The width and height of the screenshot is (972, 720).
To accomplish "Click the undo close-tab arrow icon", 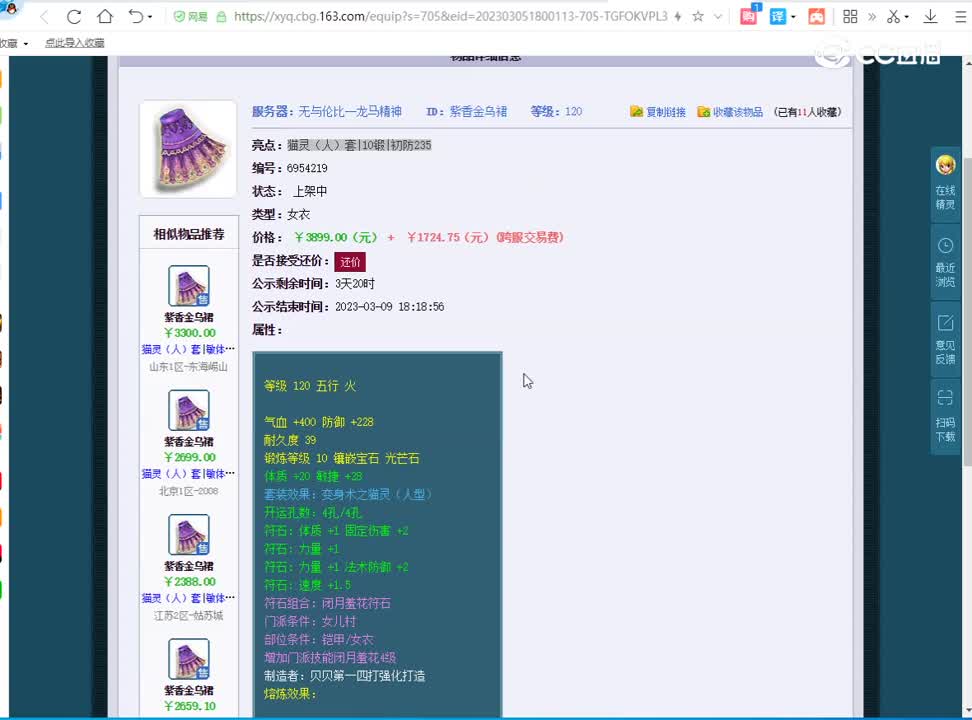I will pos(136,16).
